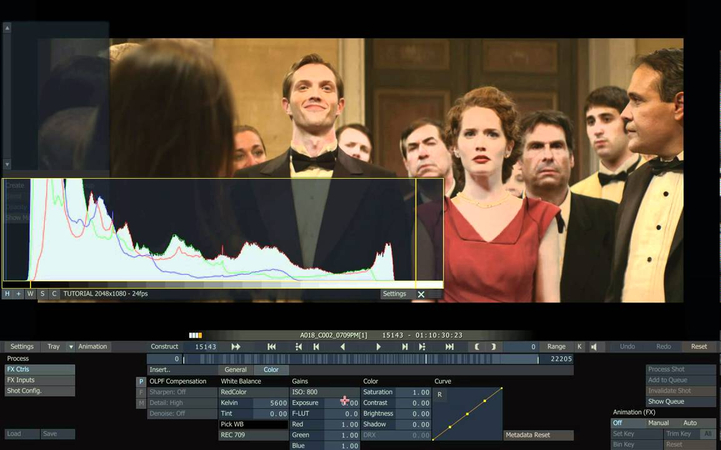Screen dimensions: 721x450
Task: Open the REC 709 gamma dropdown
Action: [254, 435]
